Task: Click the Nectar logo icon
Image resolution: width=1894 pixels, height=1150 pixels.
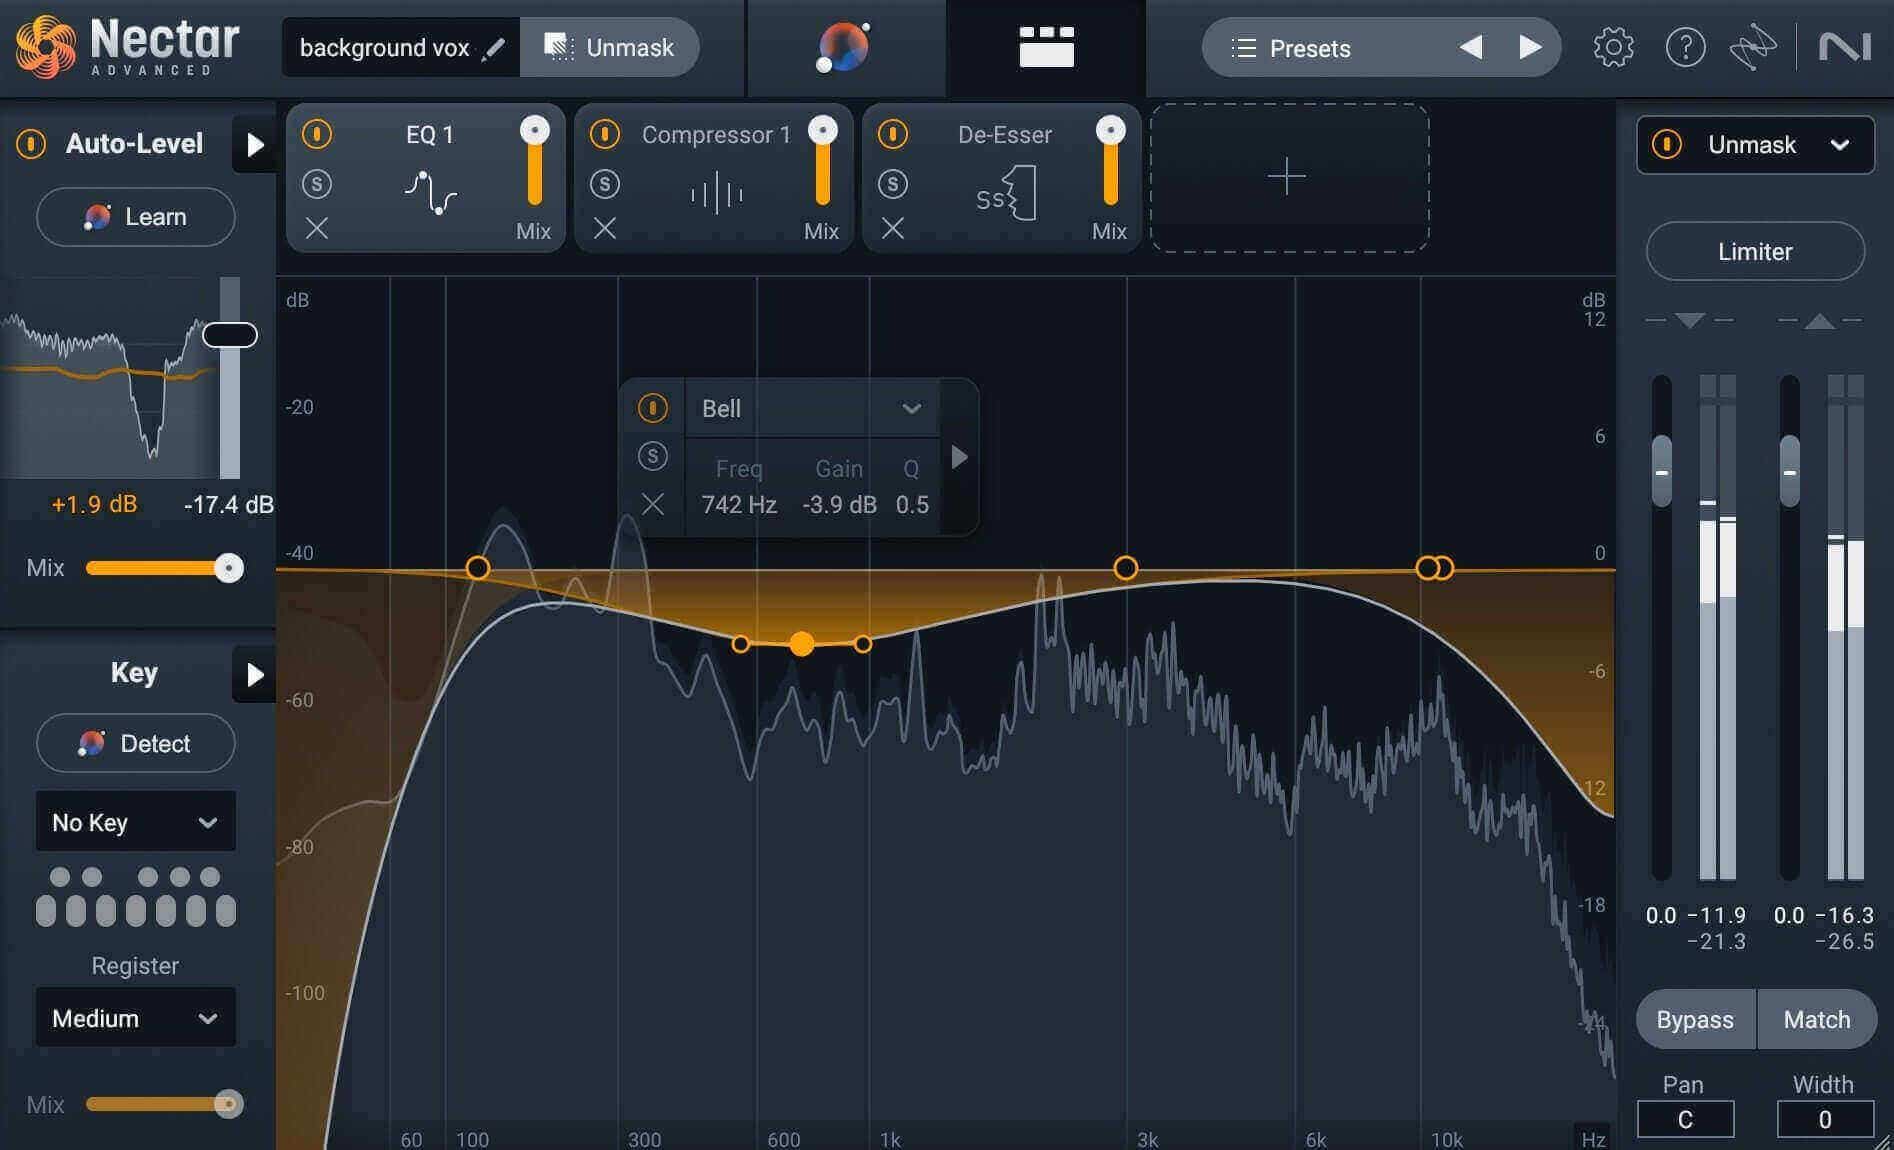Action: [45, 46]
